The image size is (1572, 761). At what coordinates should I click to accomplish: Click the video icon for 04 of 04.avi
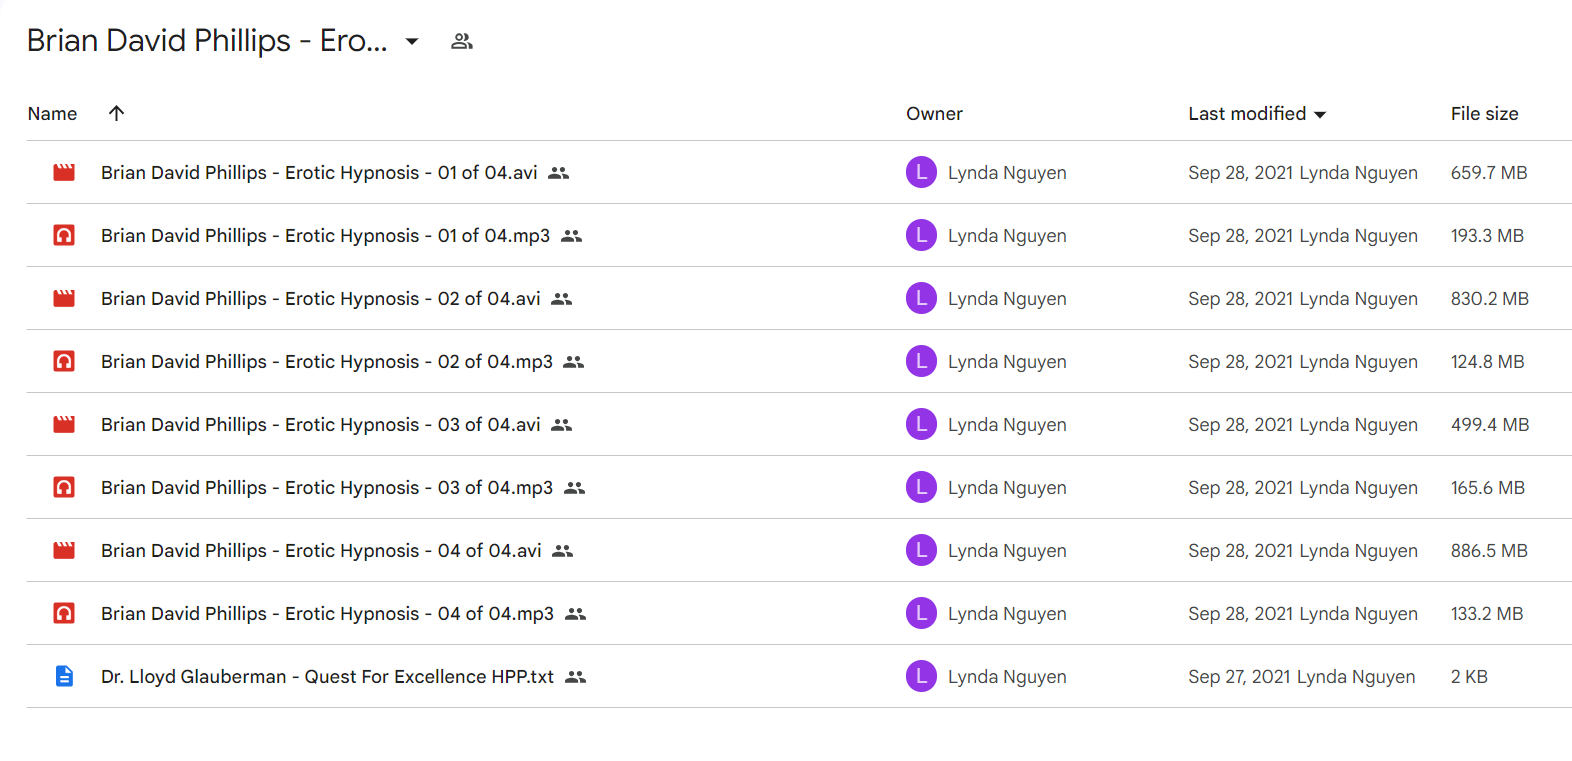pyautogui.click(x=64, y=550)
